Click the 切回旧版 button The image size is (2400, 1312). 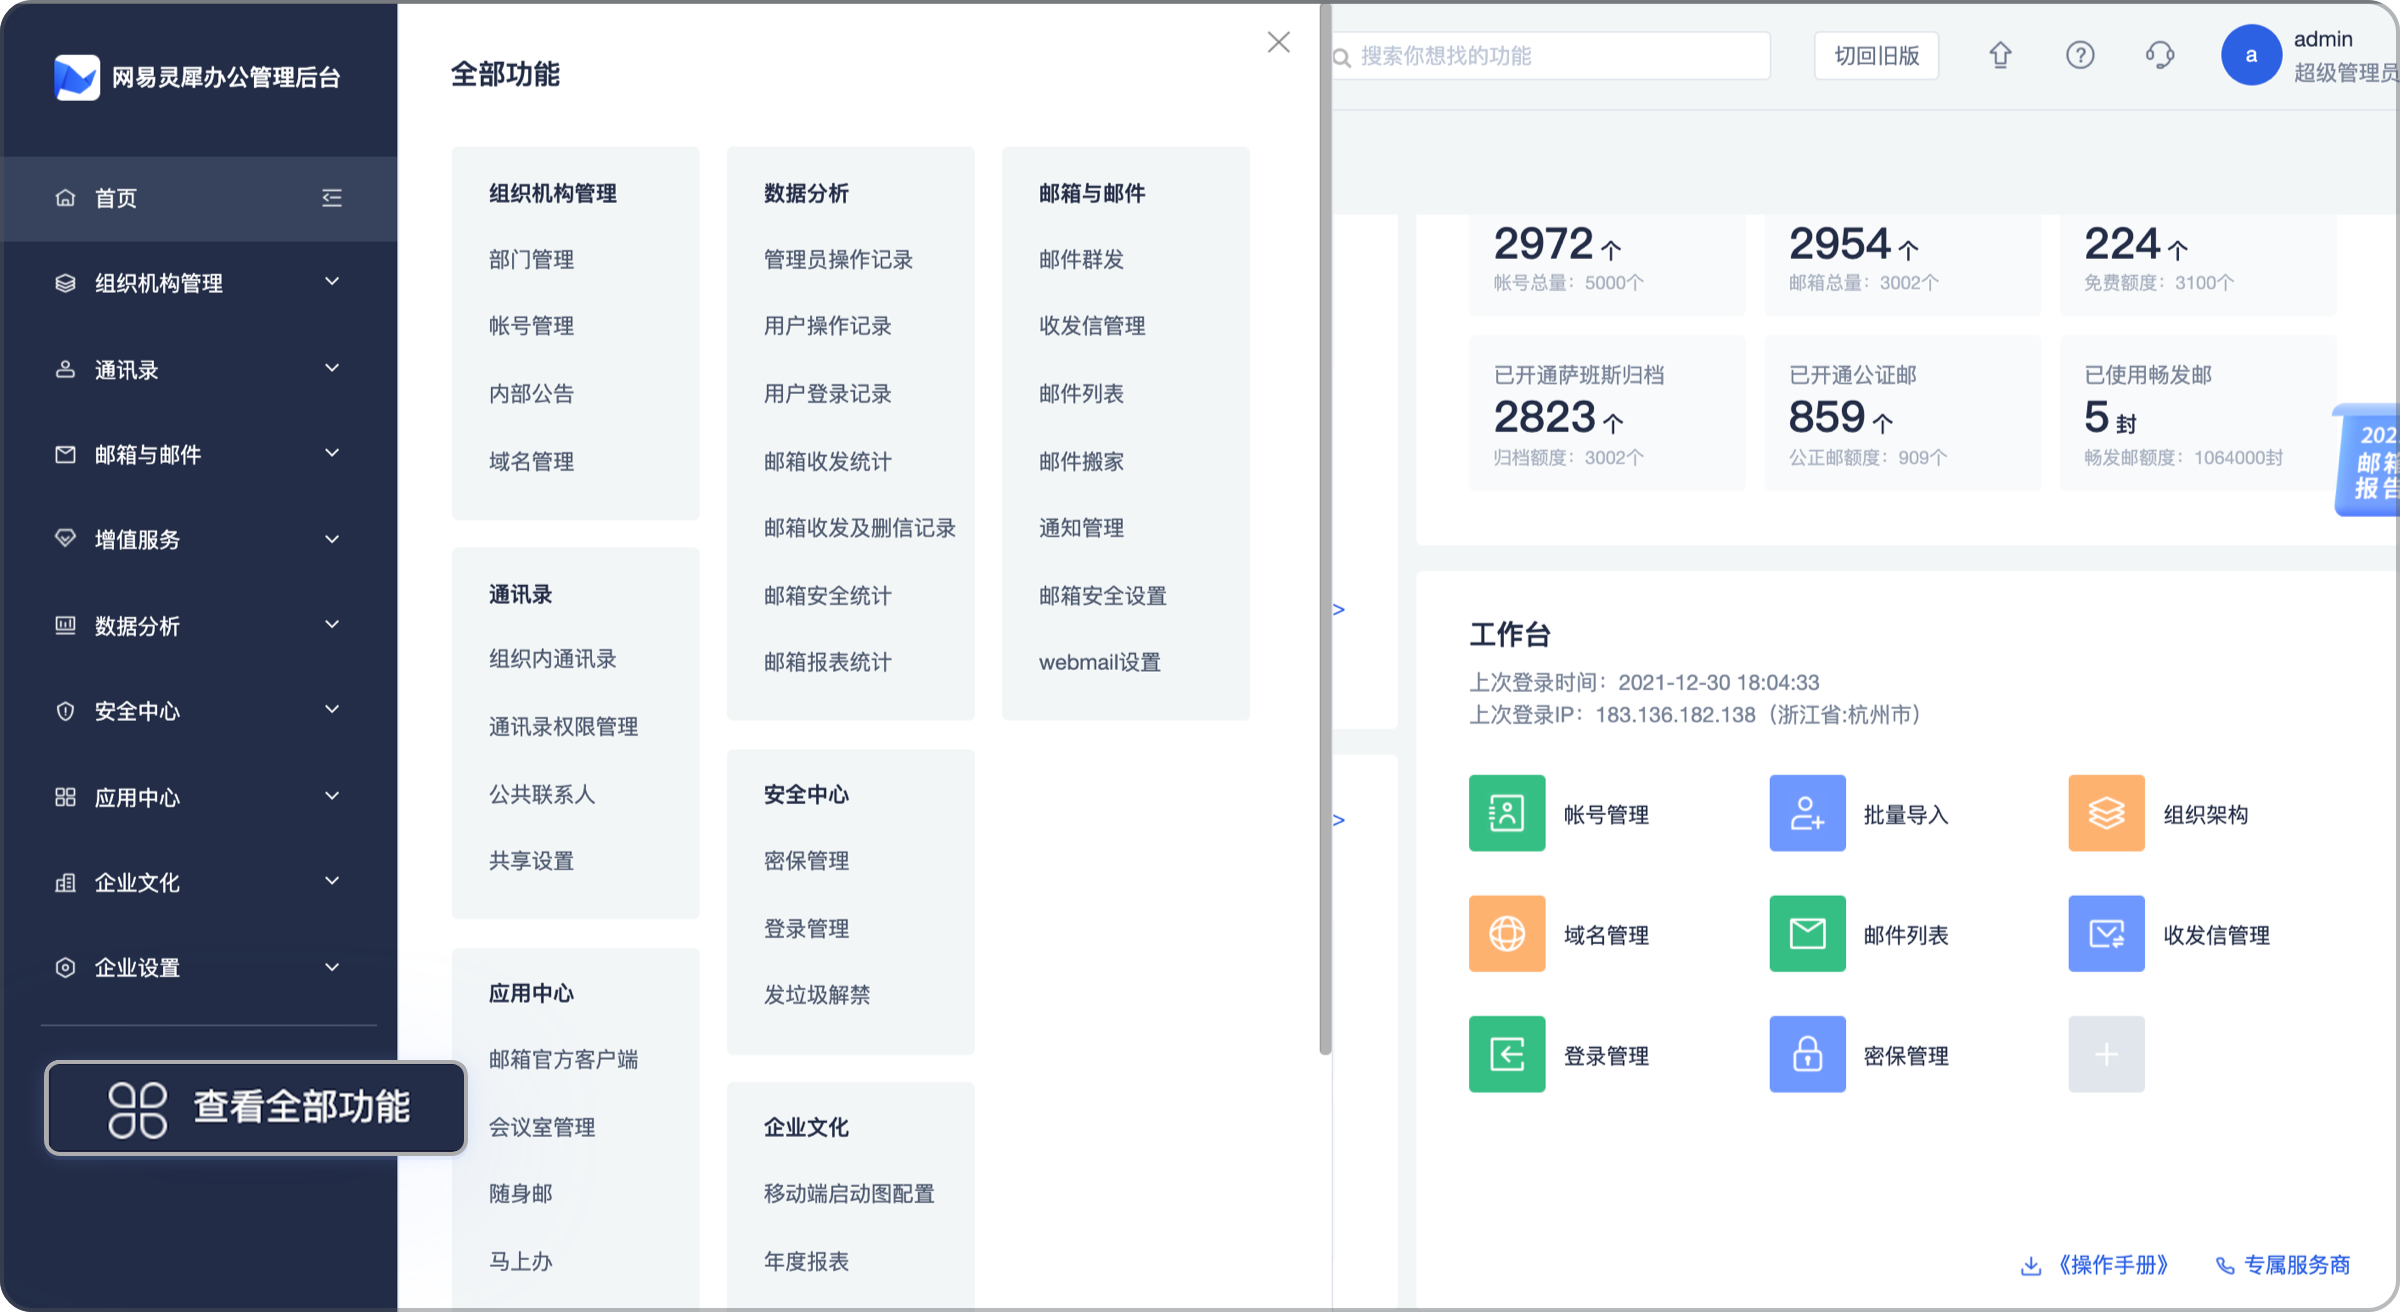(1876, 56)
